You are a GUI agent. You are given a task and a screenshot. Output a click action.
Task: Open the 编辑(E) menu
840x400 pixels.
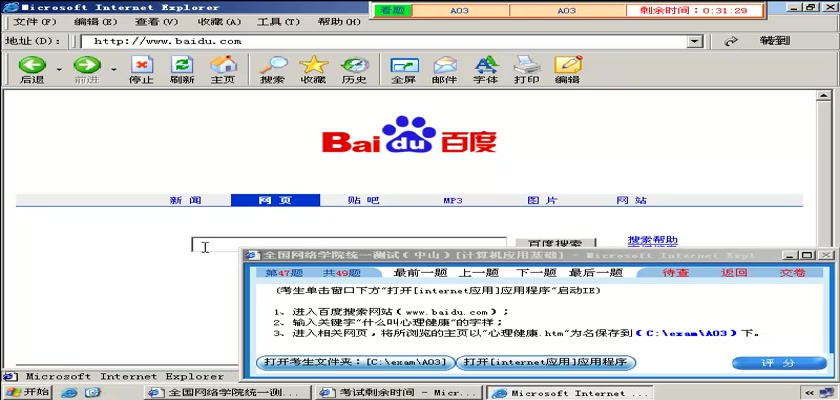click(95, 22)
